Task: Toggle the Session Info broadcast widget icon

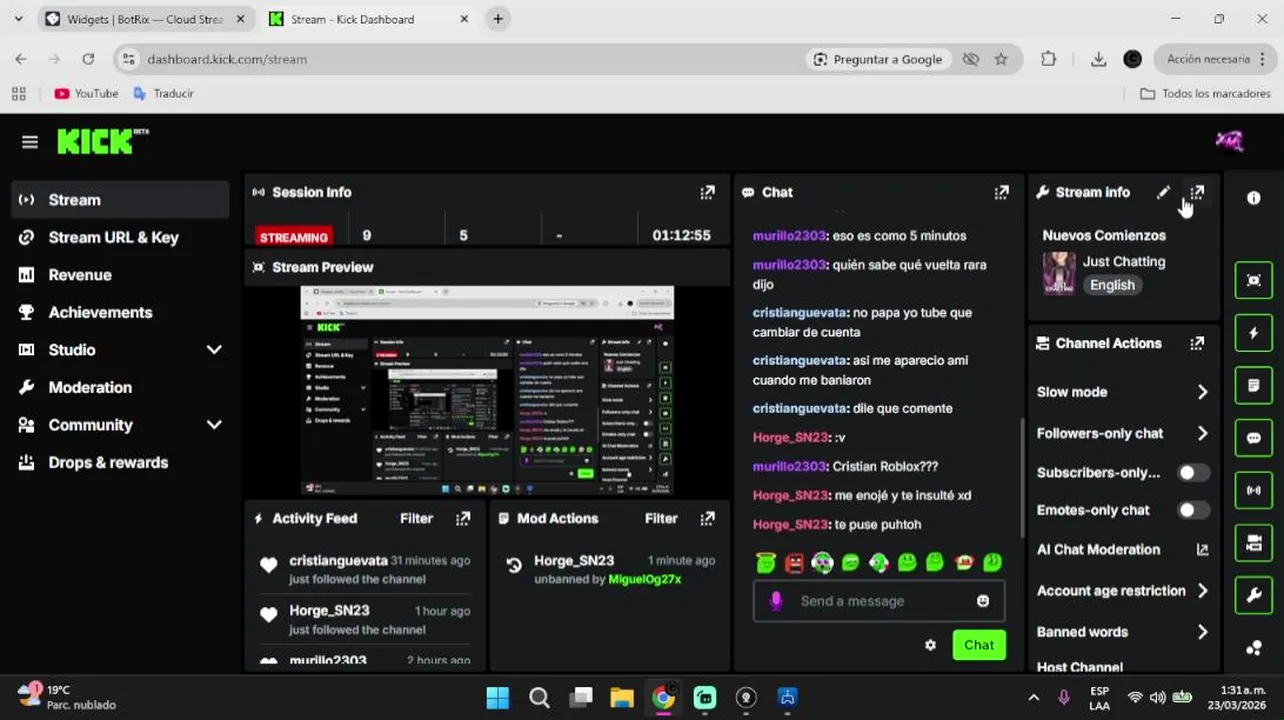Action: pyautogui.click(x=1253, y=491)
